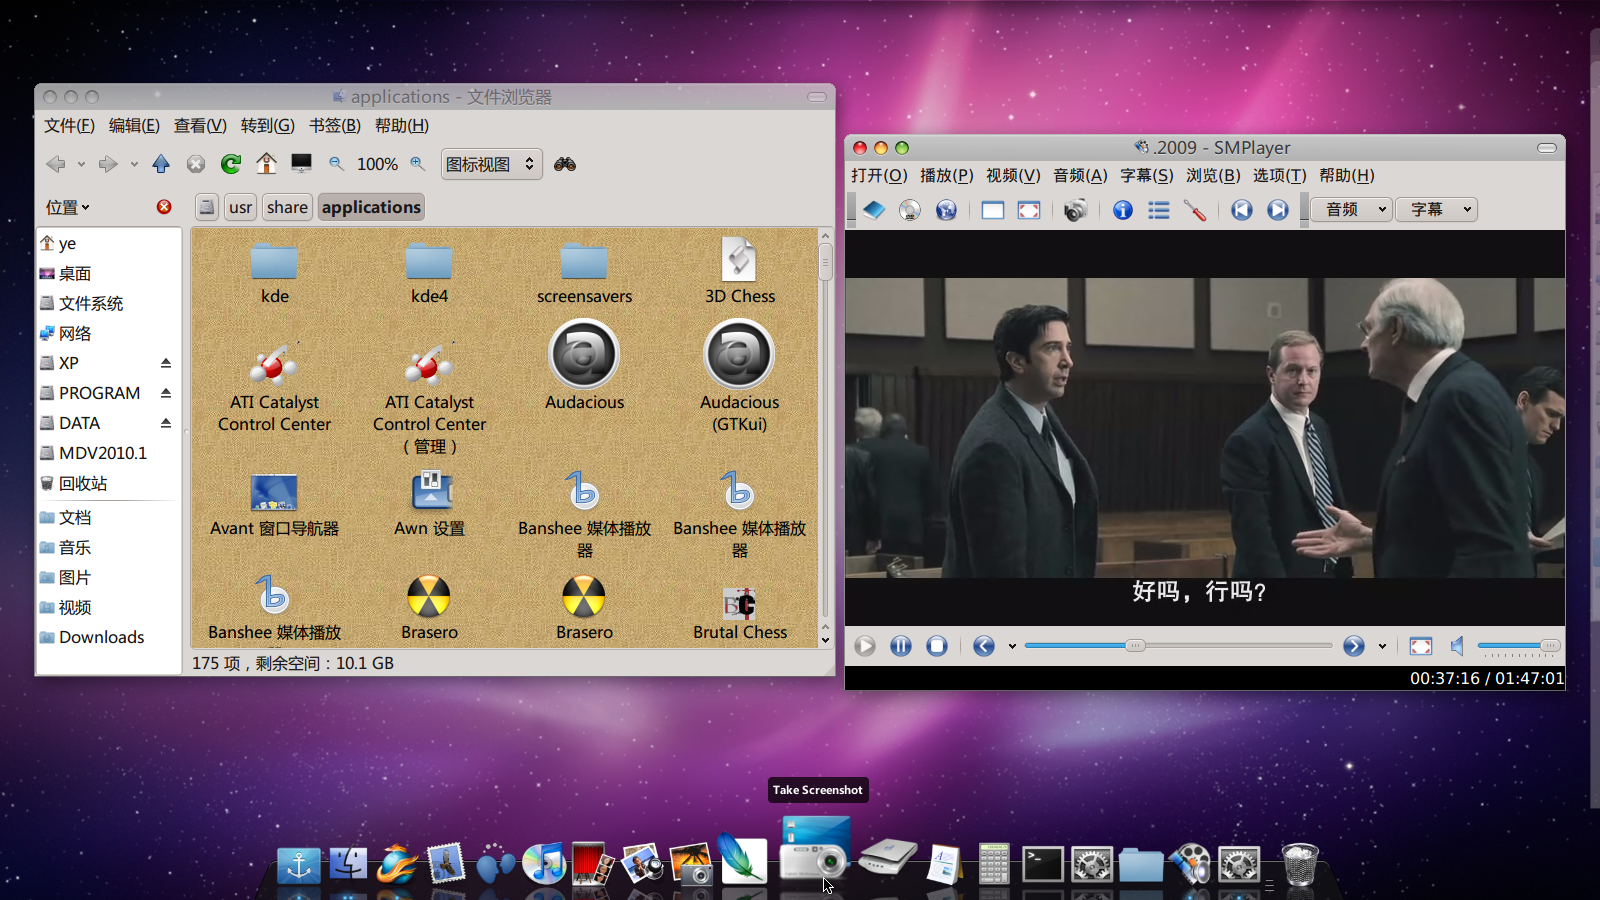1600x900 pixels.
Task: Click the Play button in SMPlayer
Action: pyautogui.click(x=865, y=646)
